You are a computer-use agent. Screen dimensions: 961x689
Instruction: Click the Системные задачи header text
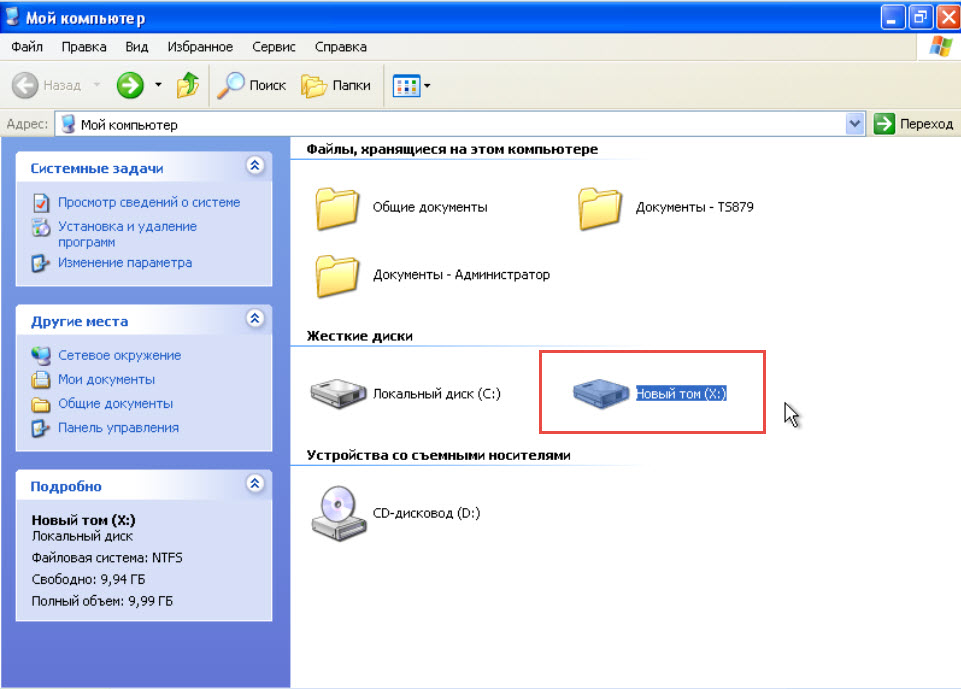(x=97, y=169)
